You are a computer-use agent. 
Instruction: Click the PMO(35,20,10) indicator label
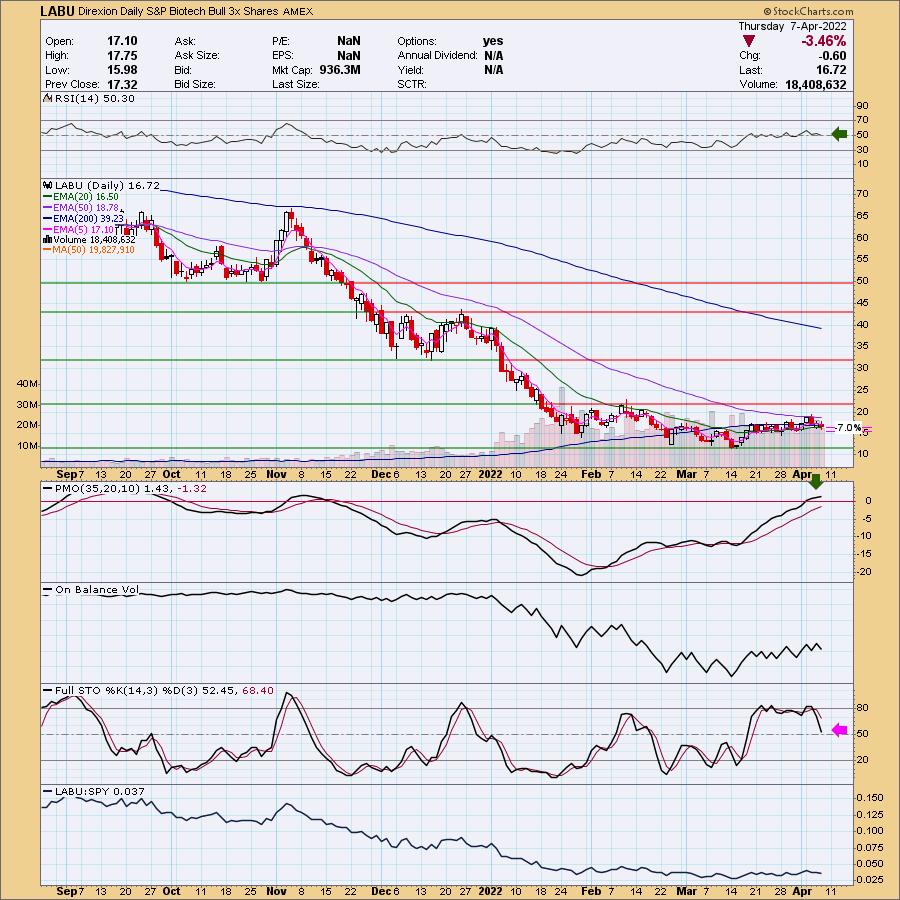tap(98, 488)
